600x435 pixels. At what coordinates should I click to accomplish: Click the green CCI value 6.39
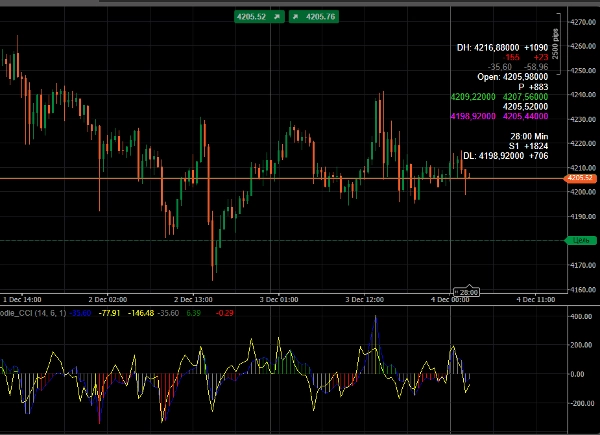(194, 313)
